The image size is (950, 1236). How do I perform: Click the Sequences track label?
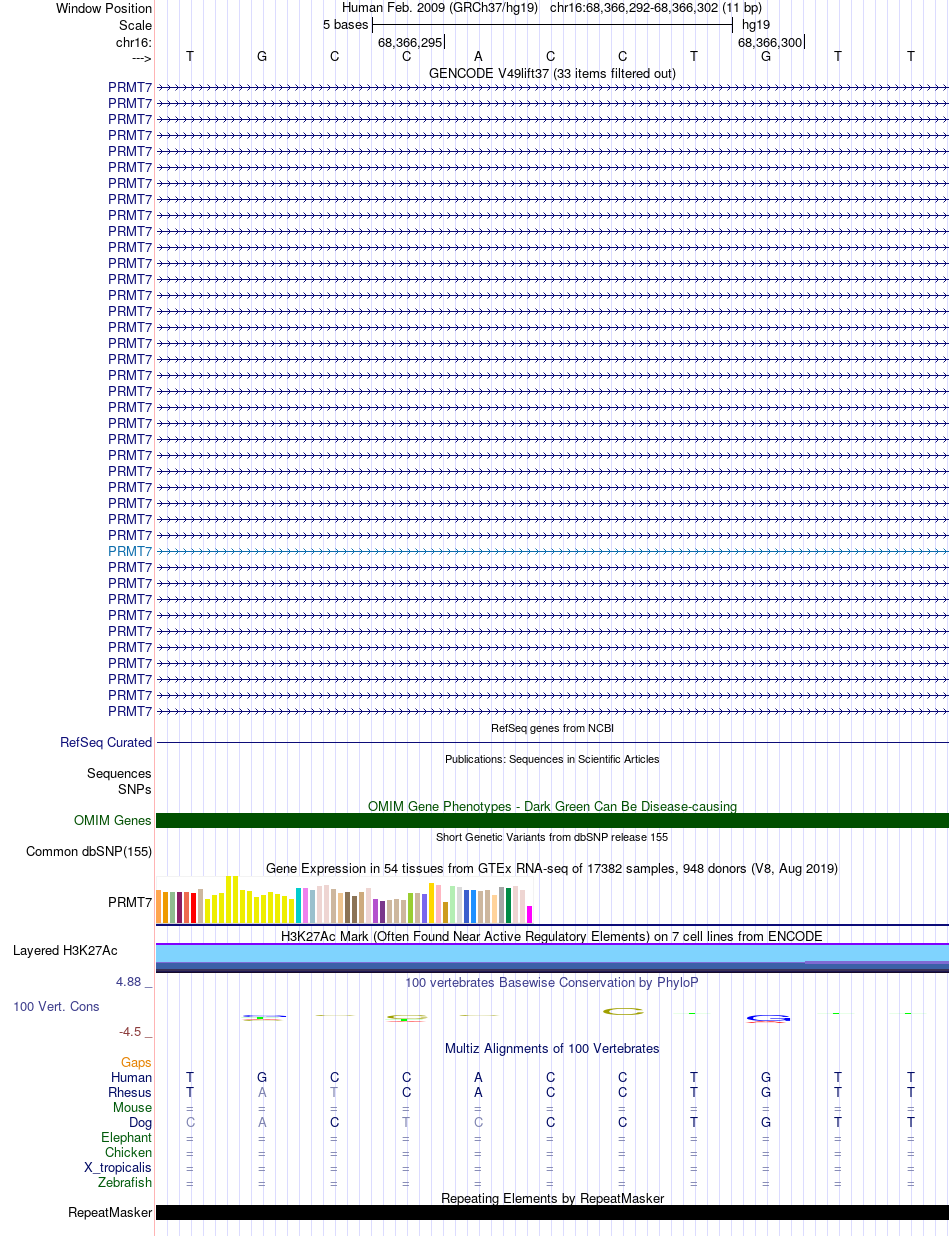119,774
